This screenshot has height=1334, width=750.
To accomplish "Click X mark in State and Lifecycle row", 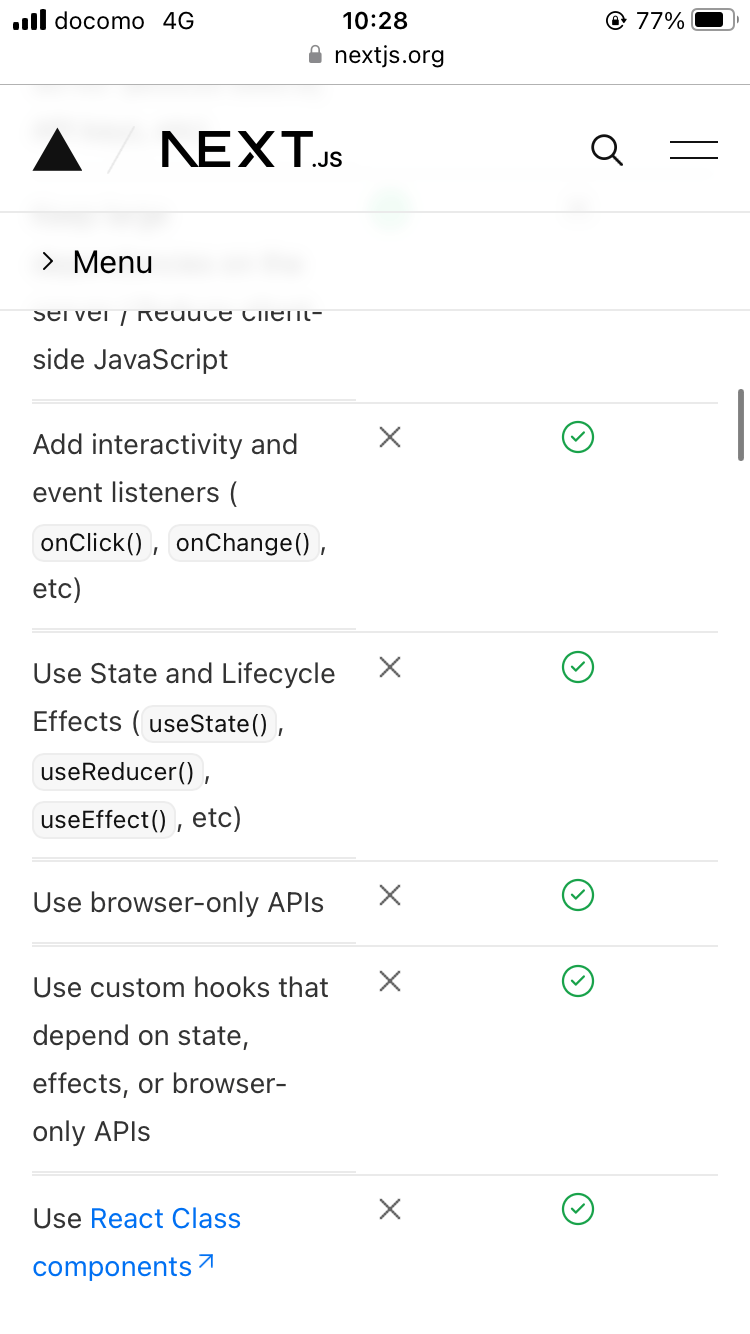I will (x=390, y=667).
